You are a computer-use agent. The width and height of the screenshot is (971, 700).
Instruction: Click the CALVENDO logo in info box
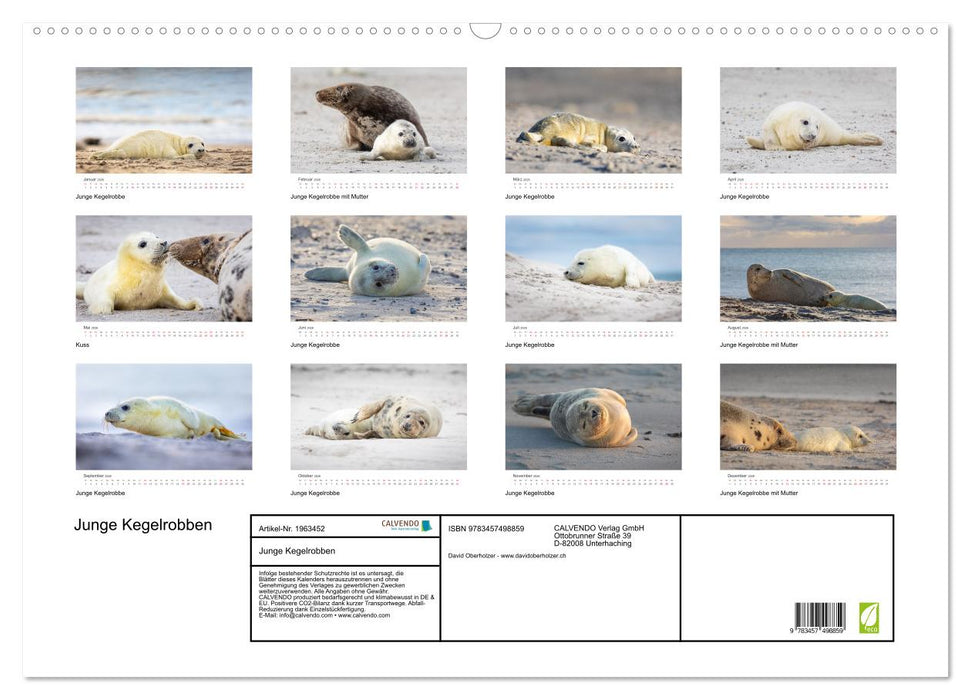tap(406, 525)
